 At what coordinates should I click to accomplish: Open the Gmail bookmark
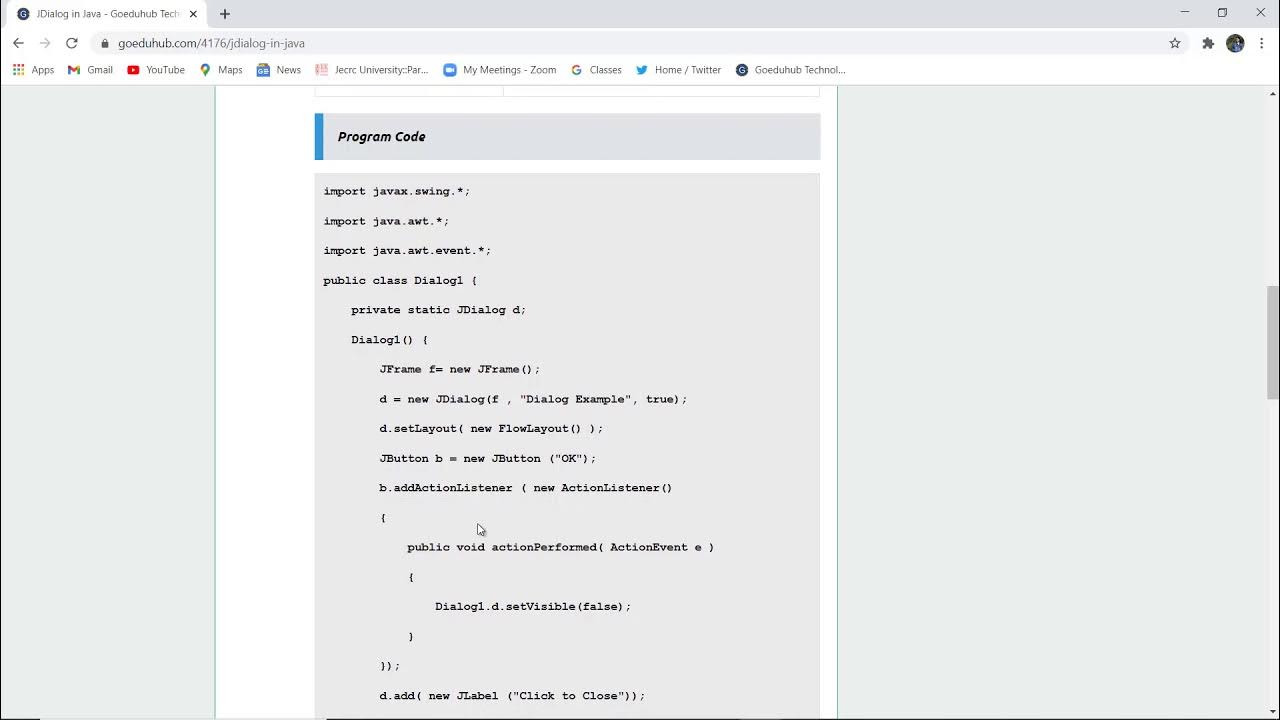pyautogui.click(x=90, y=70)
